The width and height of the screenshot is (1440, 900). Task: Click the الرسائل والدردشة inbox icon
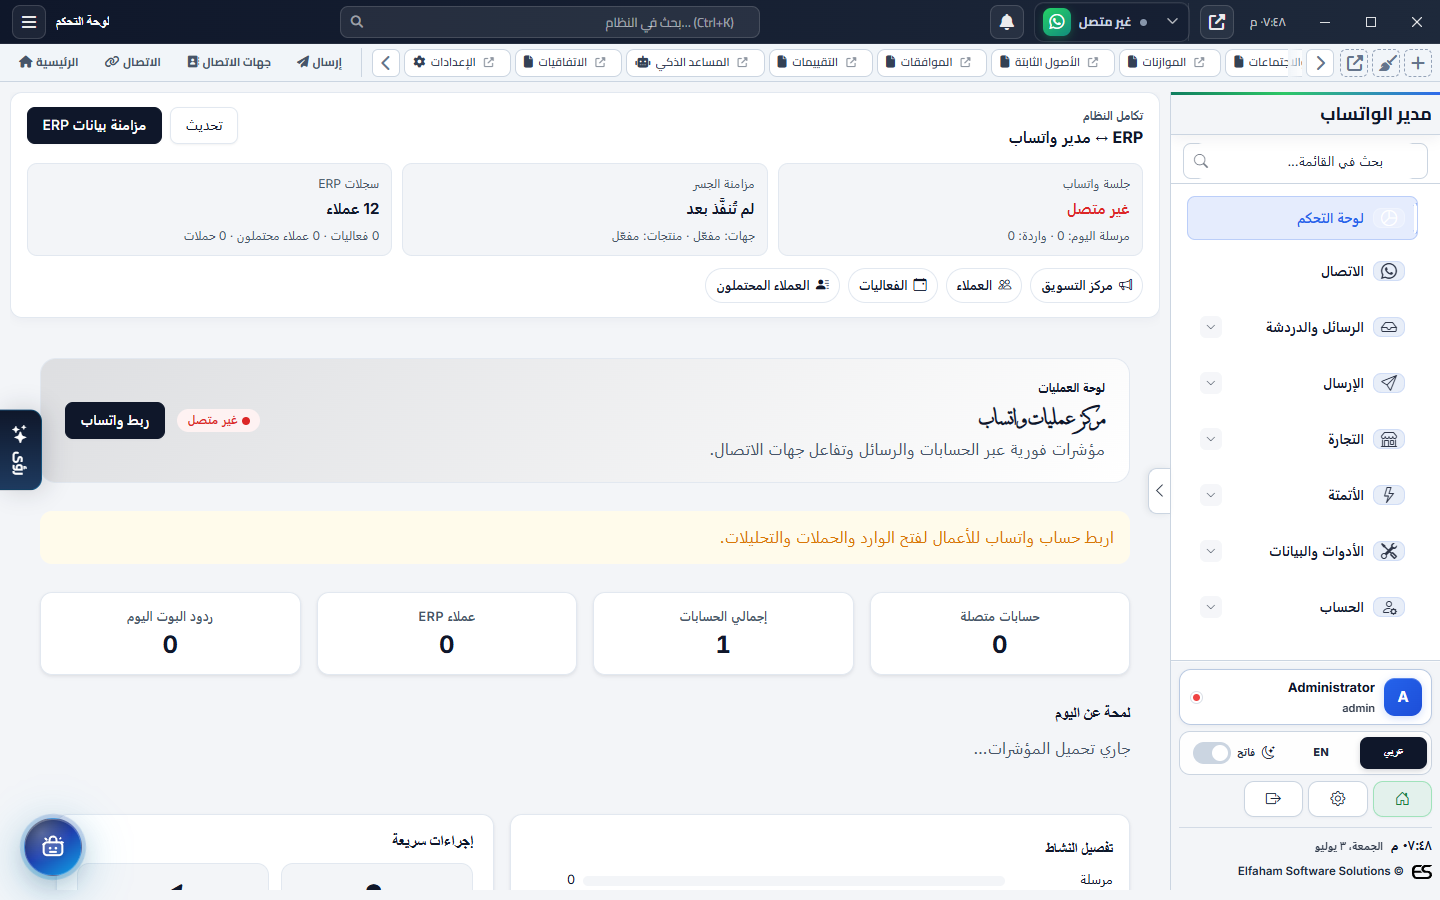tap(1389, 327)
